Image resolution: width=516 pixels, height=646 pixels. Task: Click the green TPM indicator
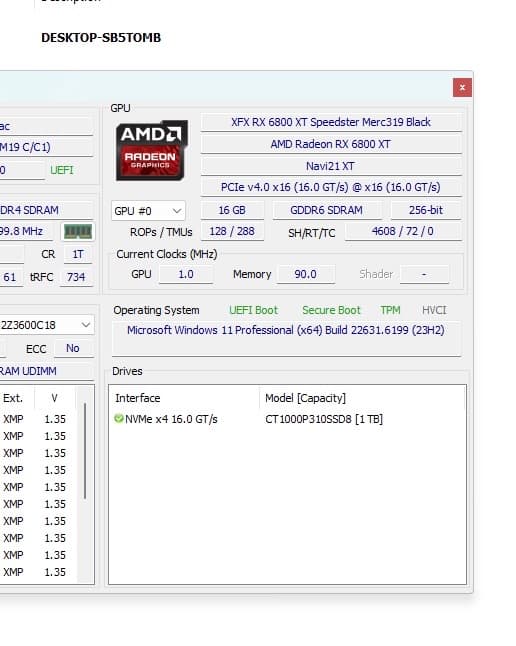(x=390, y=310)
